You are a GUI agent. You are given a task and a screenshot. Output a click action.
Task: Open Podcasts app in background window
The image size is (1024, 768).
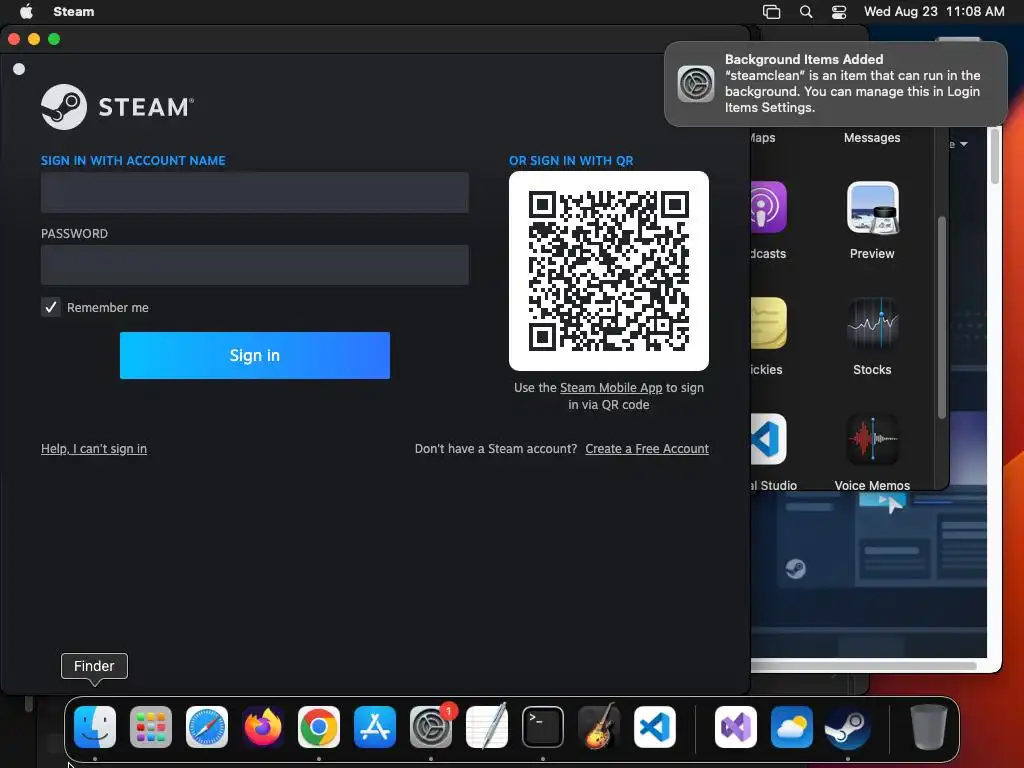click(x=769, y=208)
